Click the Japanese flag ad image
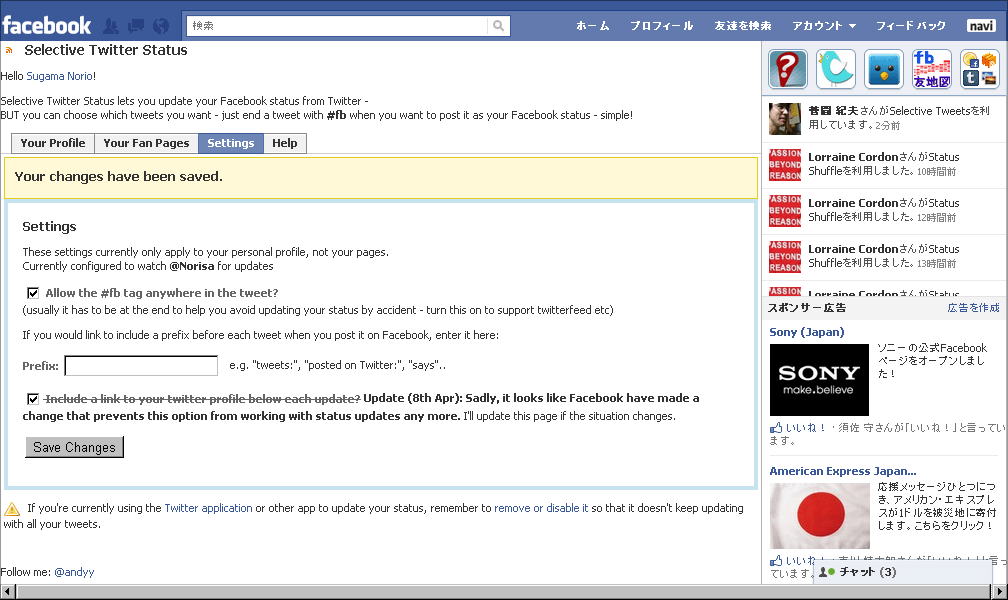This screenshot has height=600, width=1008. [819, 516]
